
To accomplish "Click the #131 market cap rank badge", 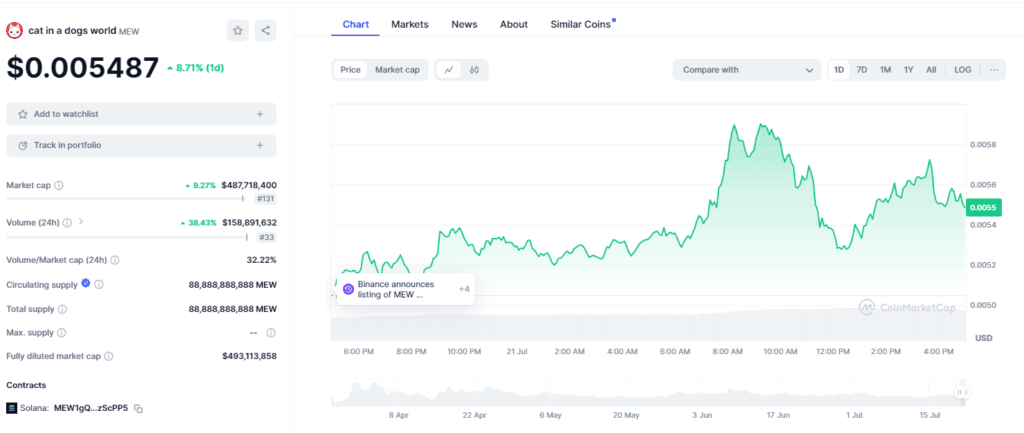I will (265, 200).
